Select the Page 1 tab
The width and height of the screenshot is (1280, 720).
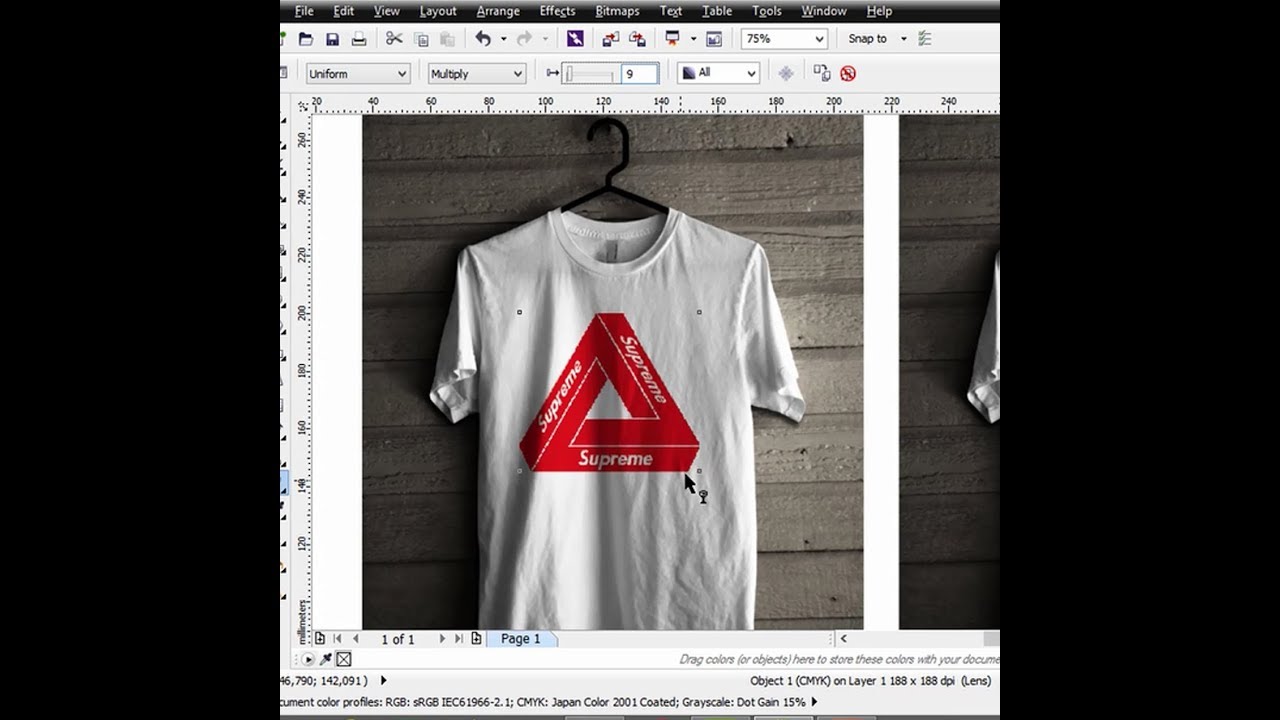click(x=521, y=638)
